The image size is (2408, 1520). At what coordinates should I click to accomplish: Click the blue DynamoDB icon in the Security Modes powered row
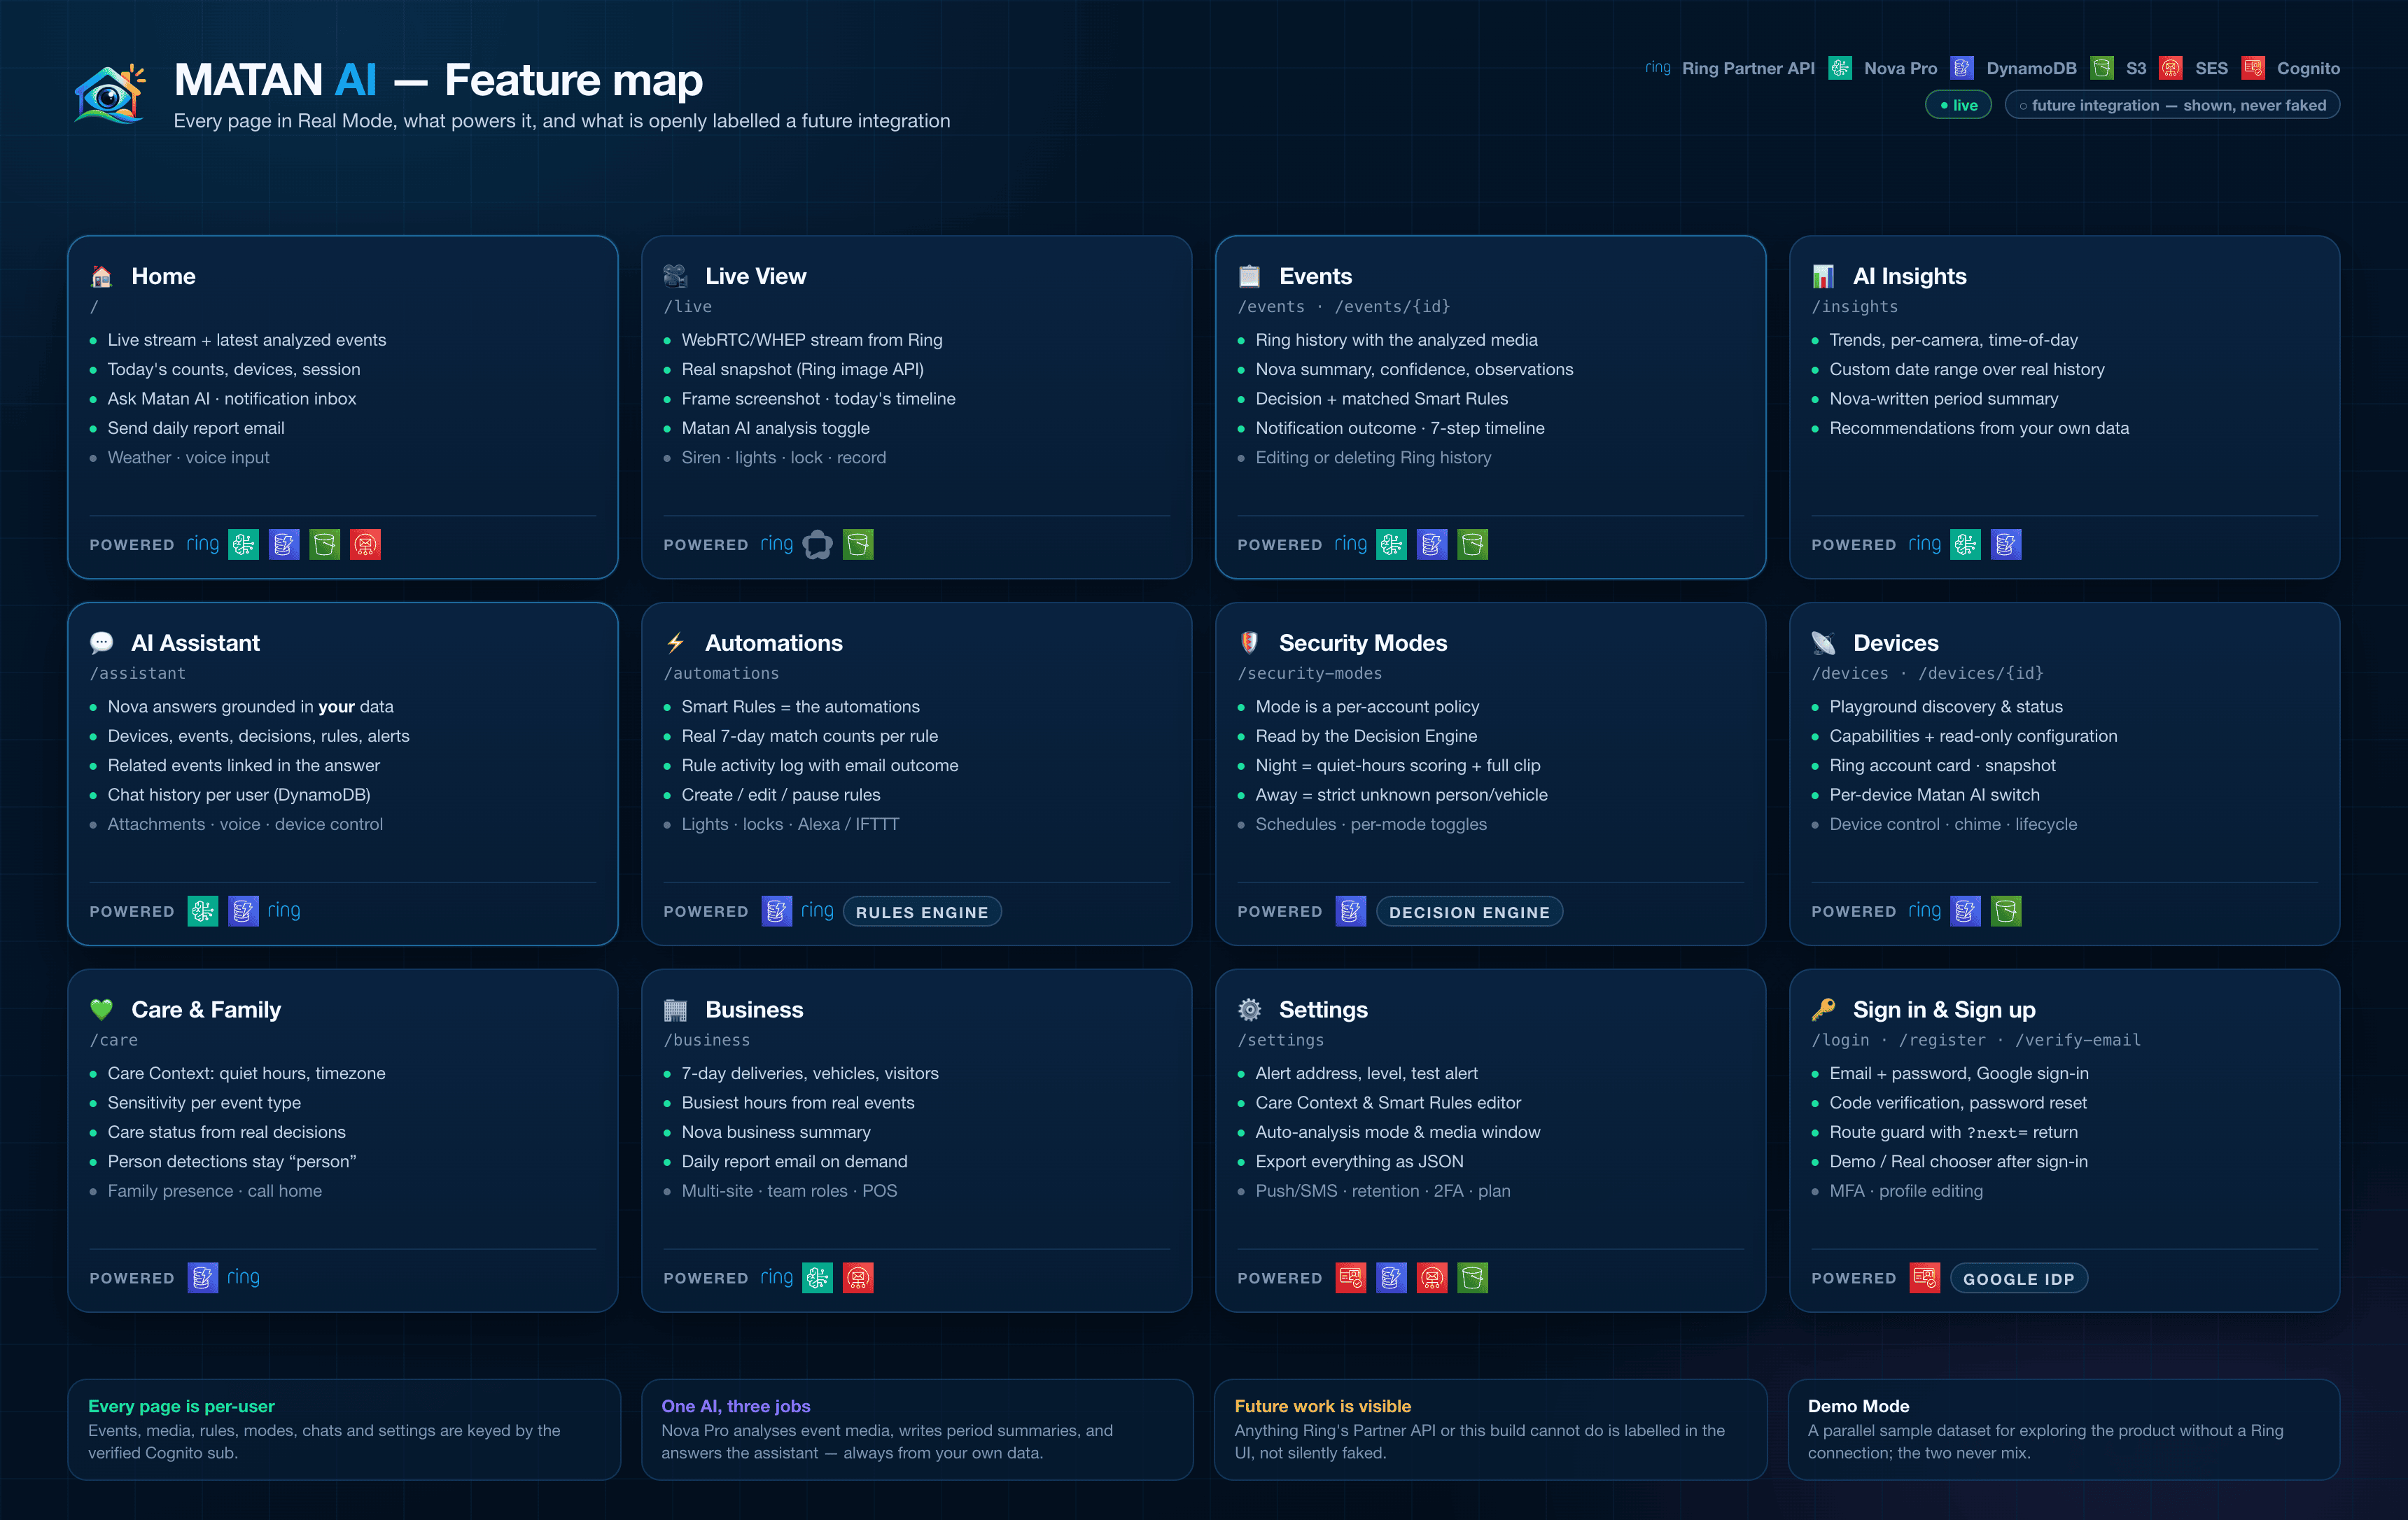(1351, 911)
